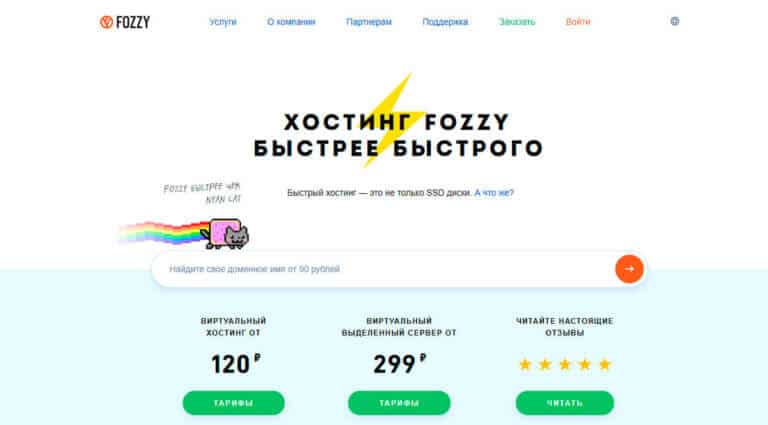The height and width of the screenshot is (425, 768).
Task: Follow the 'А что же?' link
Action: [x=494, y=193]
